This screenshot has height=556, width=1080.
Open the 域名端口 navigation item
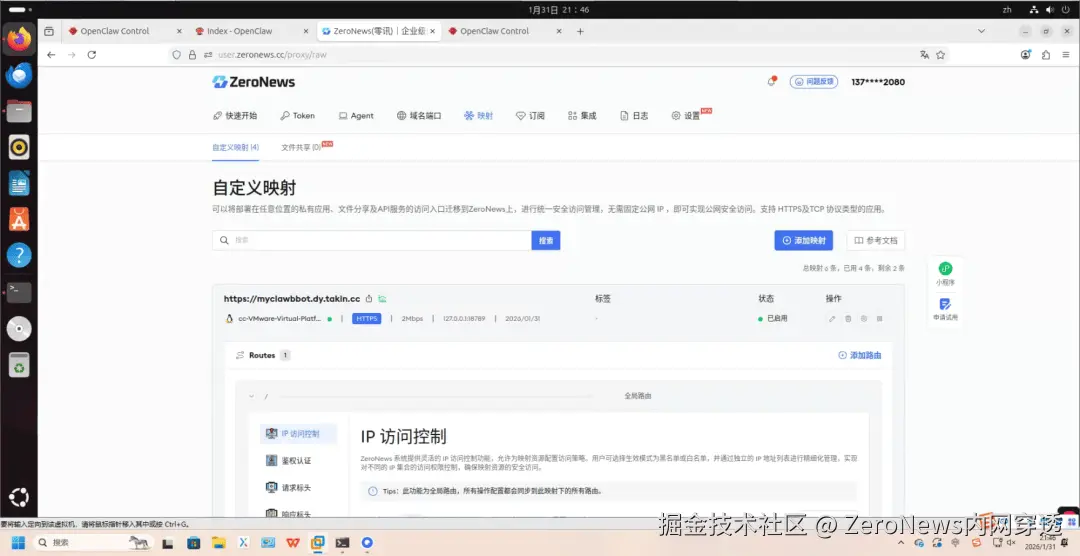(x=419, y=116)
